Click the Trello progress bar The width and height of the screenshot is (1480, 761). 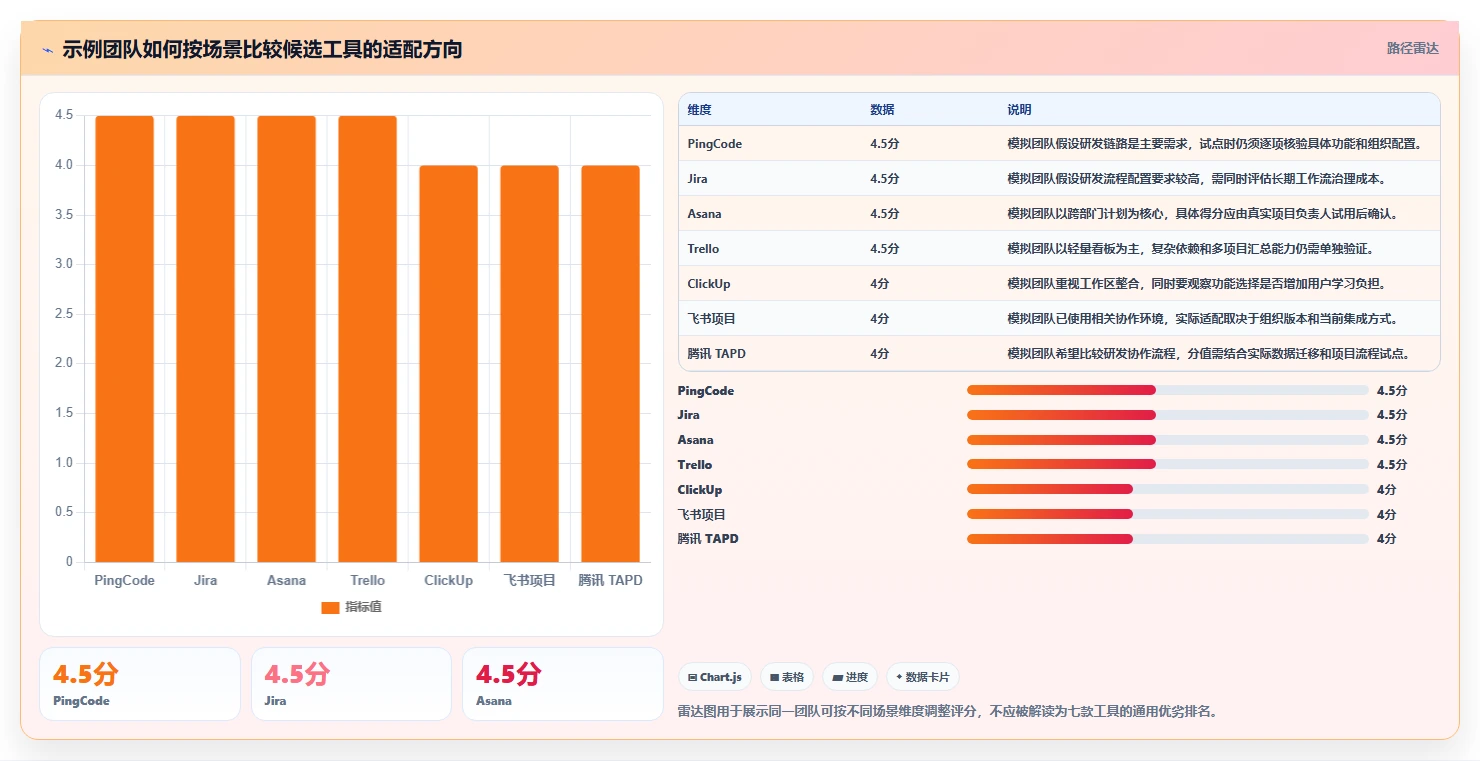pos(1167,464)
